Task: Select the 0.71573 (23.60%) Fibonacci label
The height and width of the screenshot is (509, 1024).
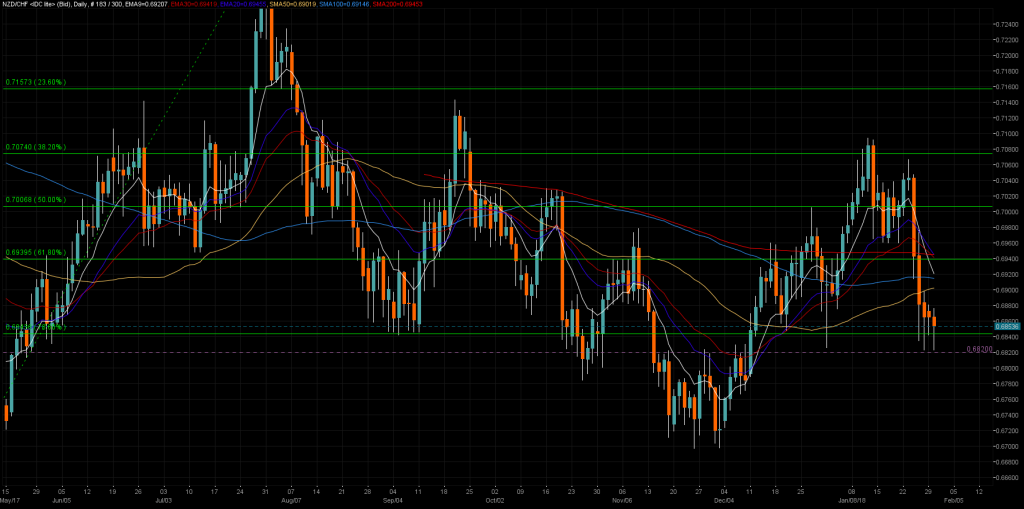Action: point(36,83)
